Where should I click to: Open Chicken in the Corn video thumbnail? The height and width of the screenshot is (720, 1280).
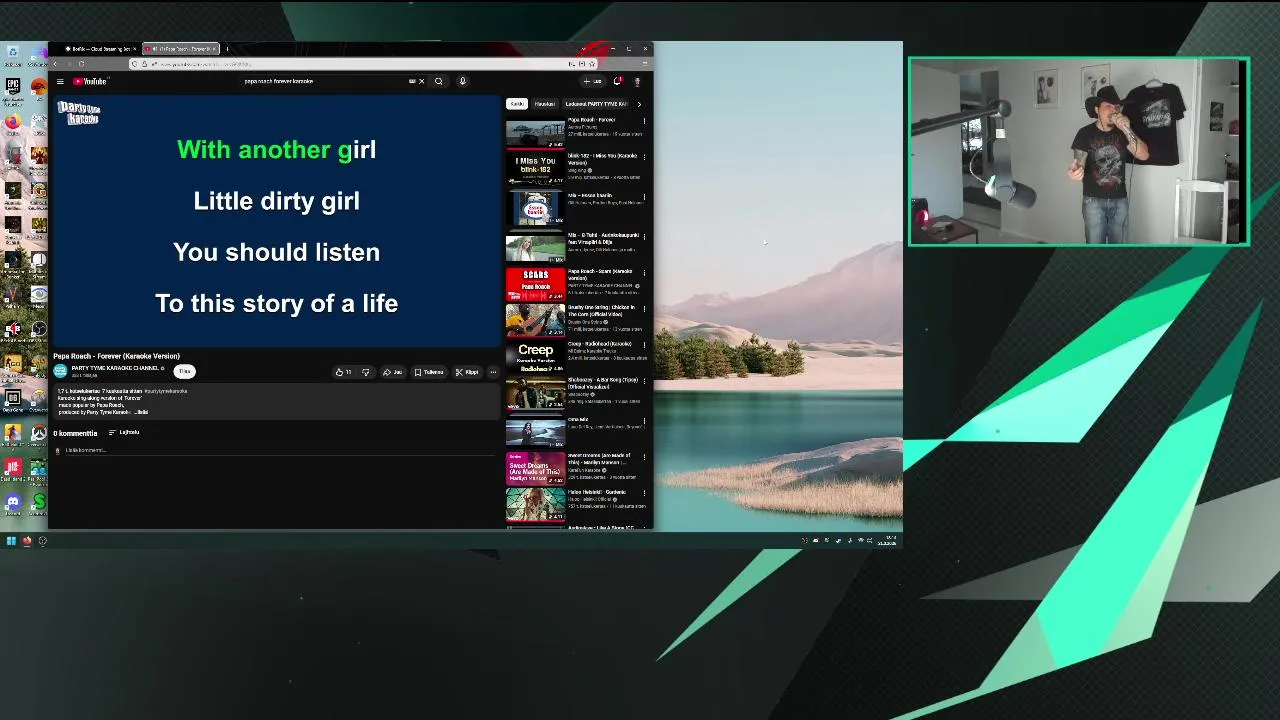pos(535,321)
